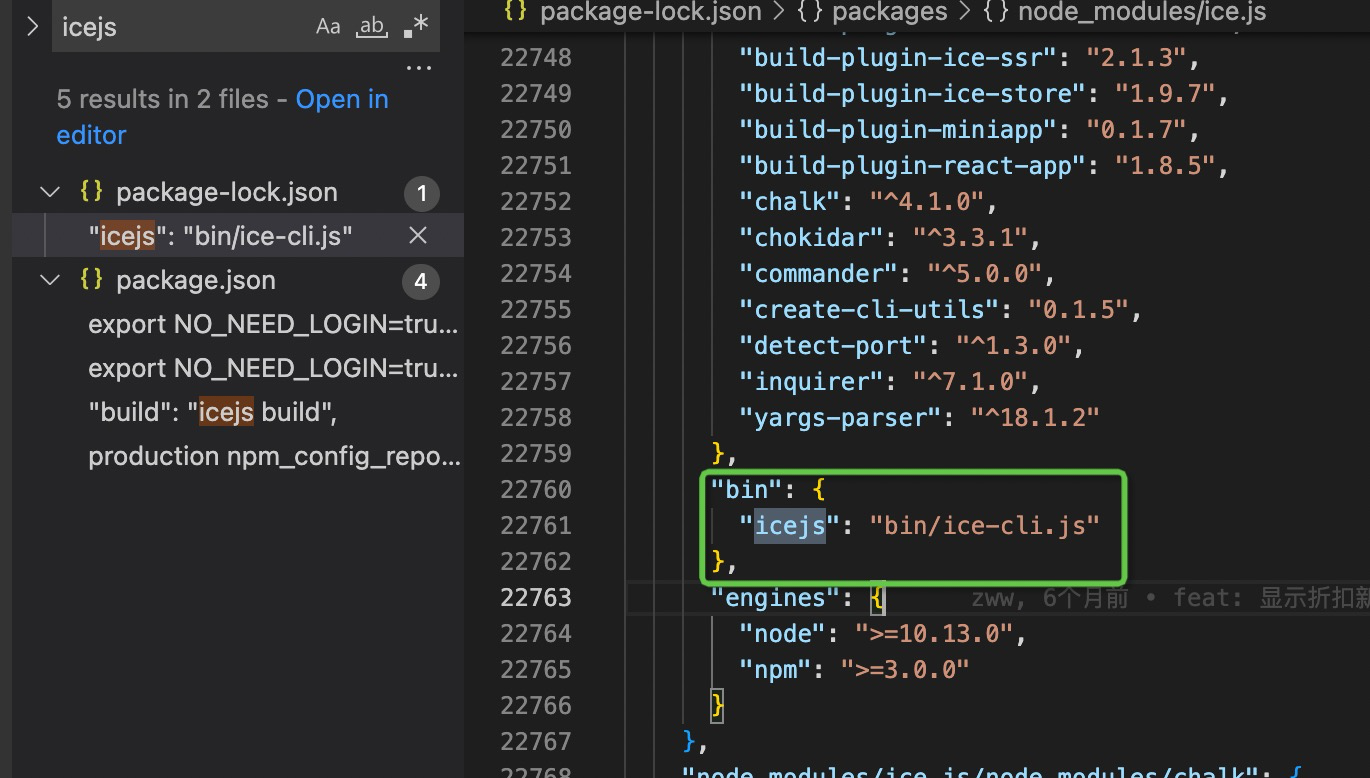Click "^18.1.2" version value

1035,417
